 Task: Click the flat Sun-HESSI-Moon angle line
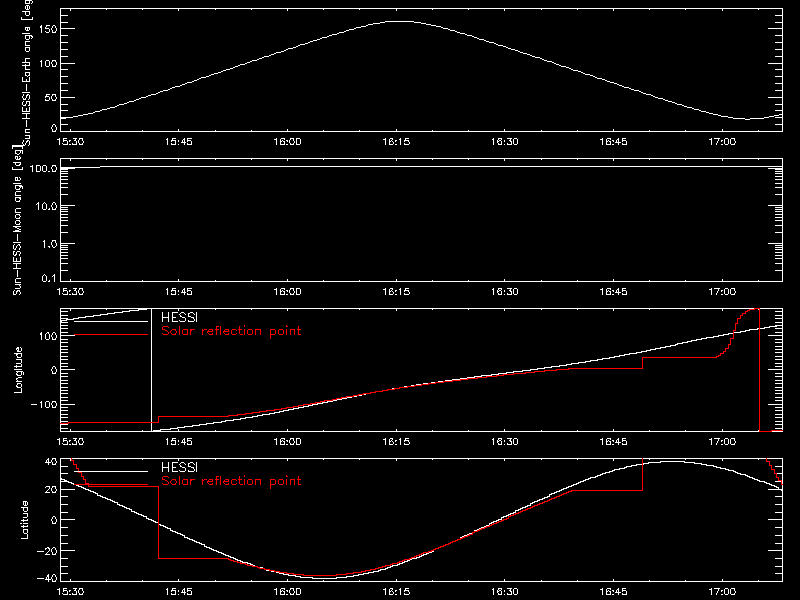[421, 167]
